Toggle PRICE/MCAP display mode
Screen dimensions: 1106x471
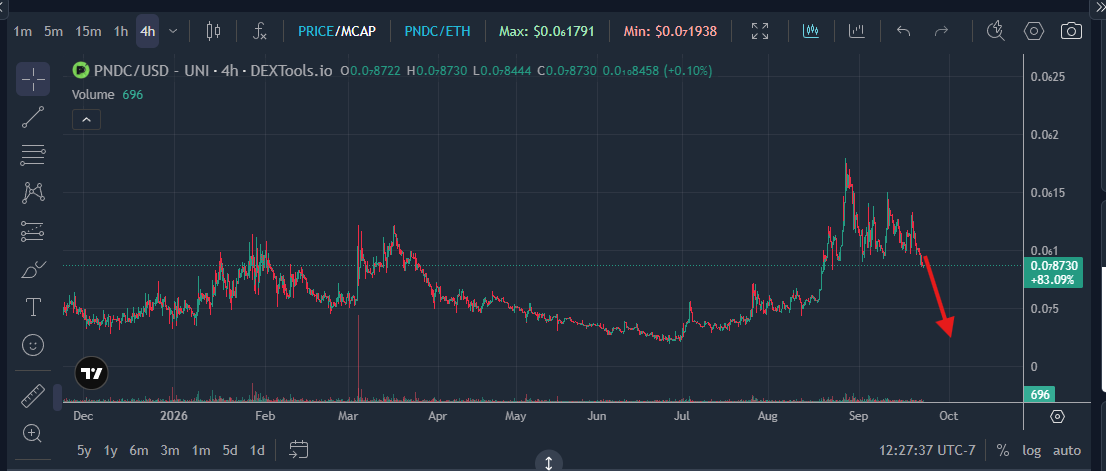(x=337, y=31)
